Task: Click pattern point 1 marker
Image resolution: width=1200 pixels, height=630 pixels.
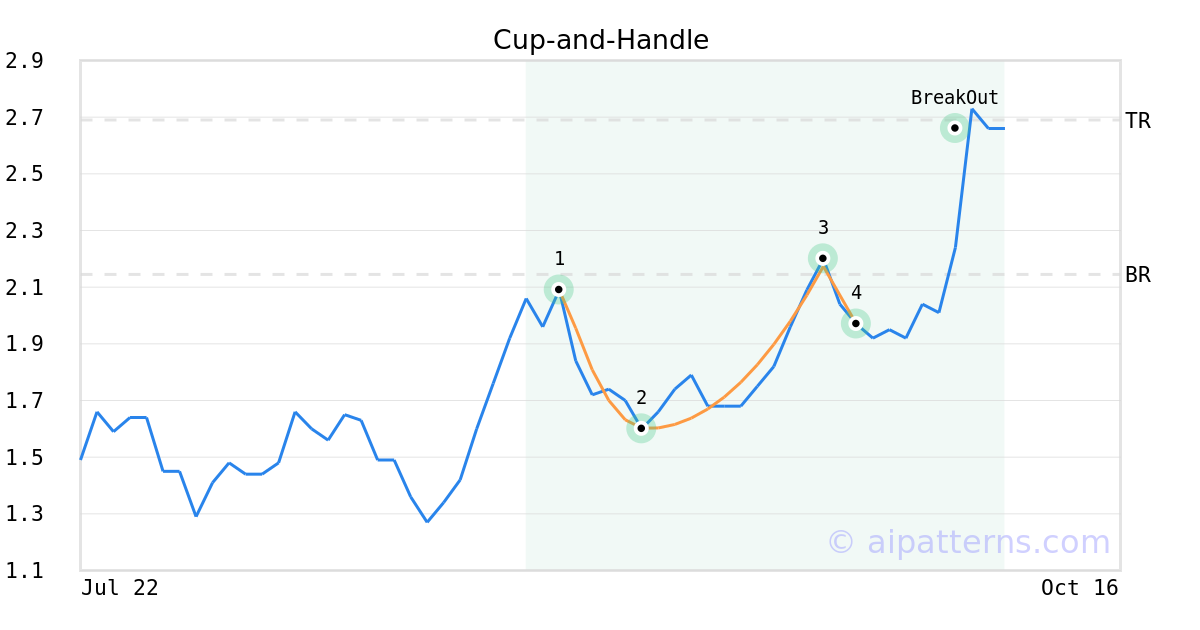Action: 559,289
